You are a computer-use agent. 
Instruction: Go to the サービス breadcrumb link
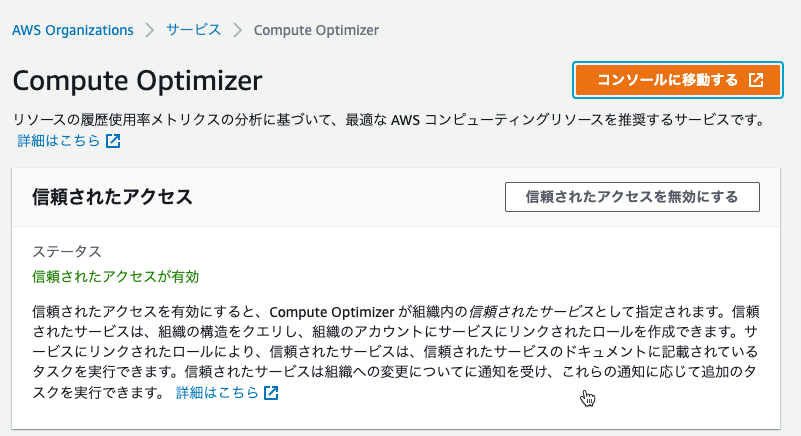tap(193, 30)
